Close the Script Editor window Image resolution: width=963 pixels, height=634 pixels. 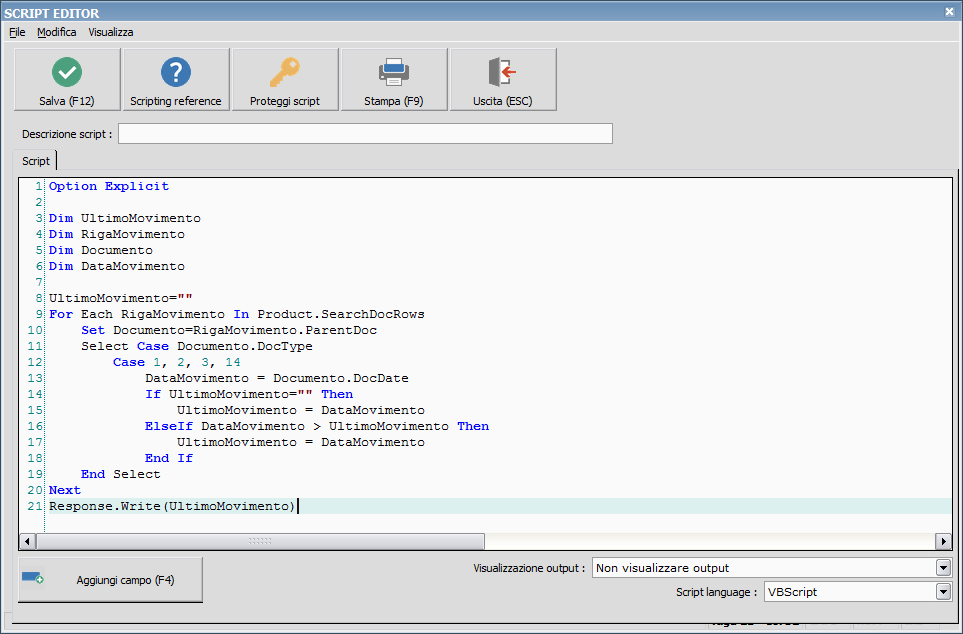tap(949, 12)
